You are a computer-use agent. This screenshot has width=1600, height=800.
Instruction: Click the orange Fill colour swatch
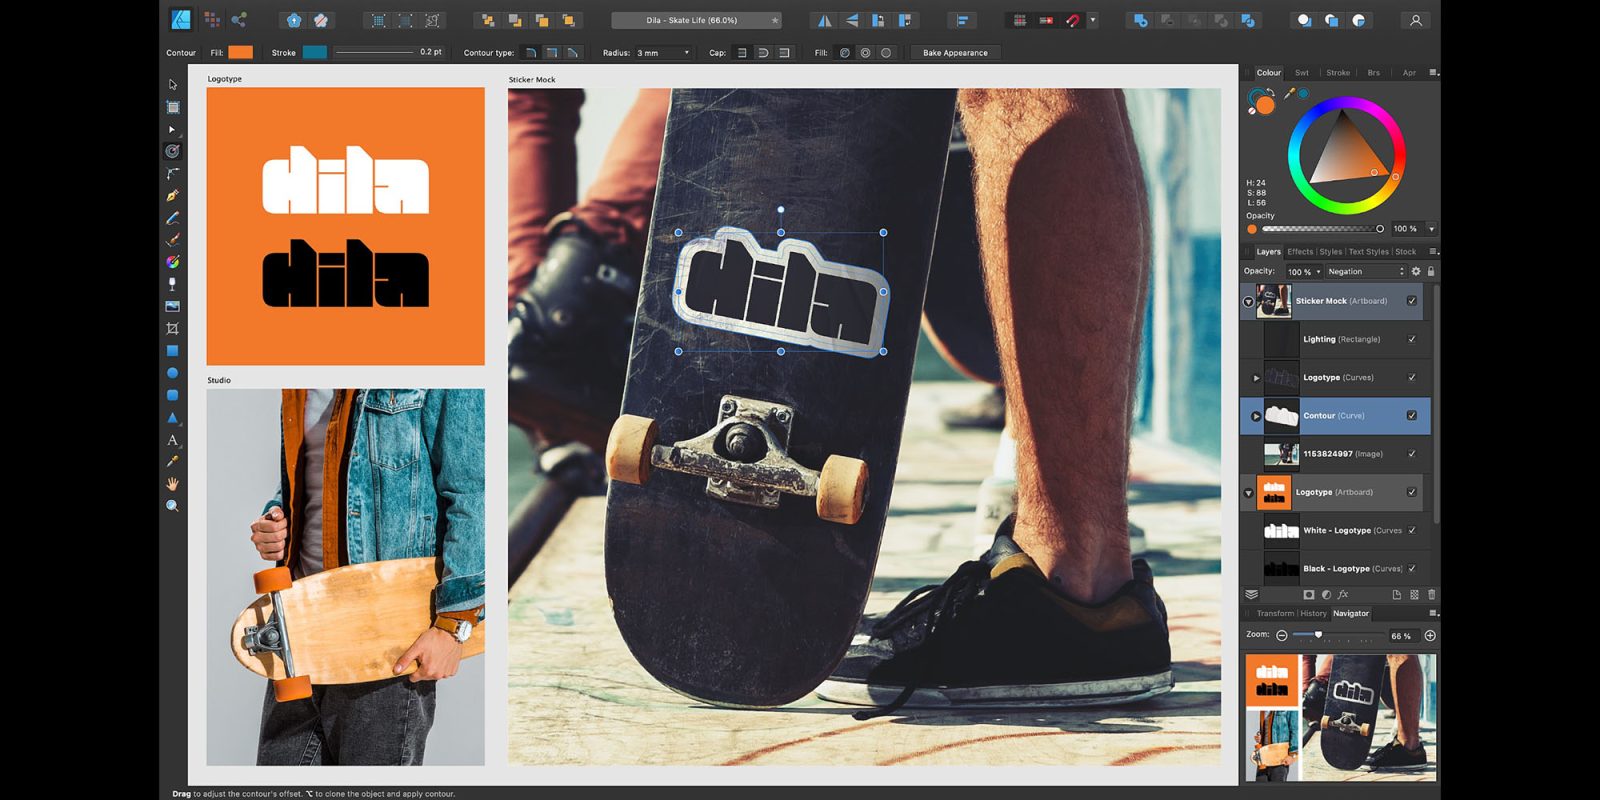coord(240,52)
